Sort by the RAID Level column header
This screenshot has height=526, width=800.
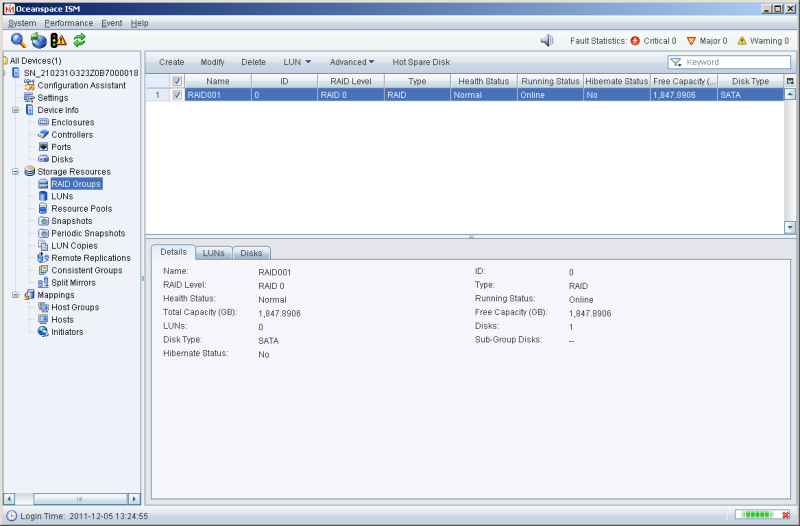(351, 81)
